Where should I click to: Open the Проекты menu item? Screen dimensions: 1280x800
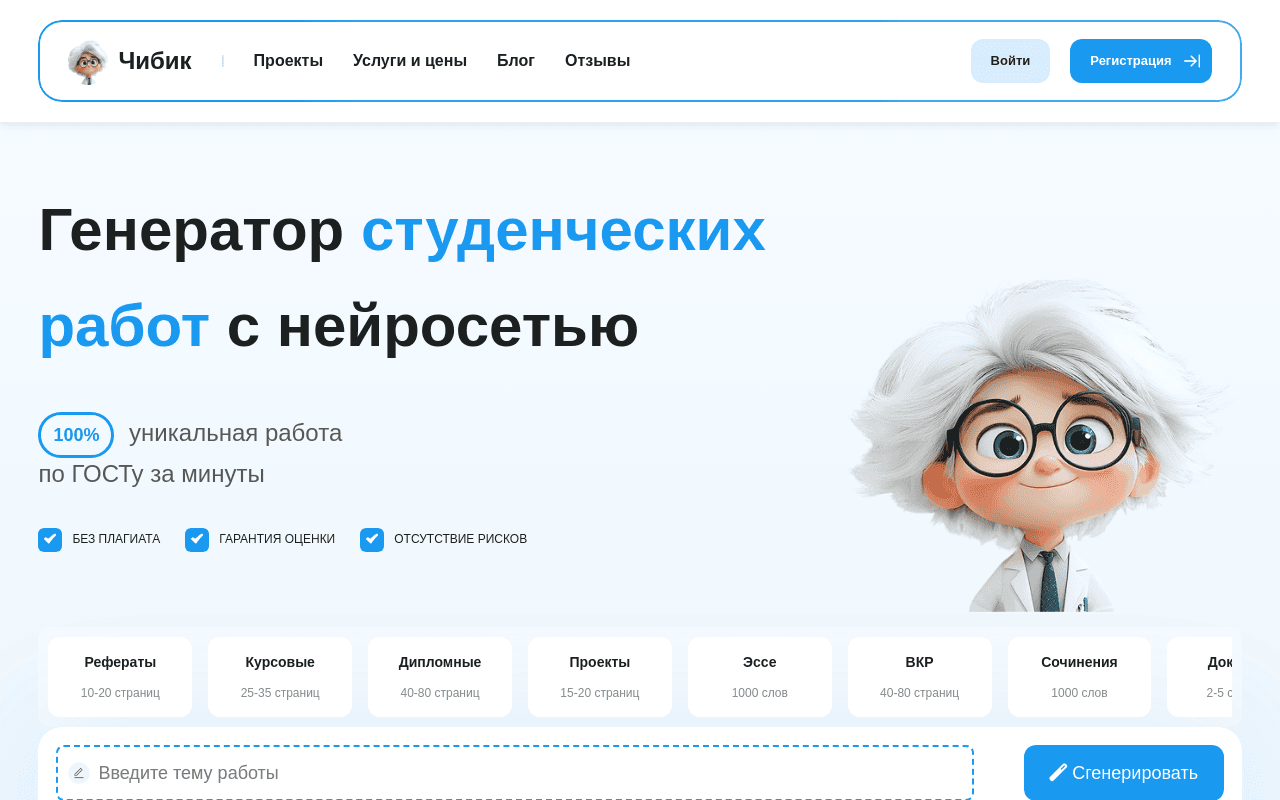tap(288, 61)
